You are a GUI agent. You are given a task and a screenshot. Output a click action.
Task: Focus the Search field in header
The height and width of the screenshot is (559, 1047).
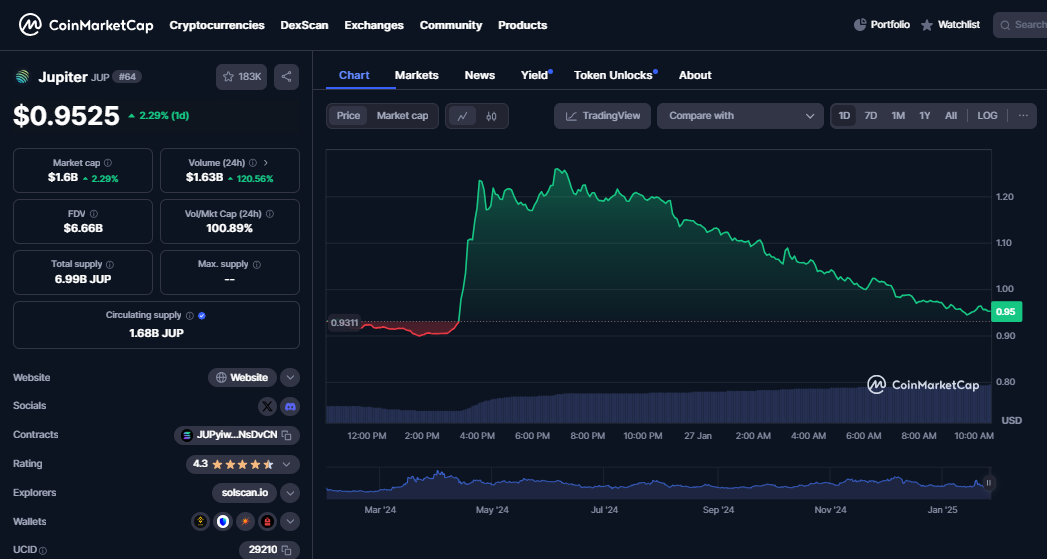click(1020, 25)
